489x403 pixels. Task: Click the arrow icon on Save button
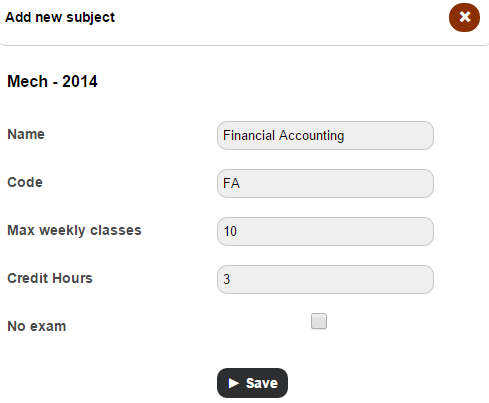tap(234, 383)
